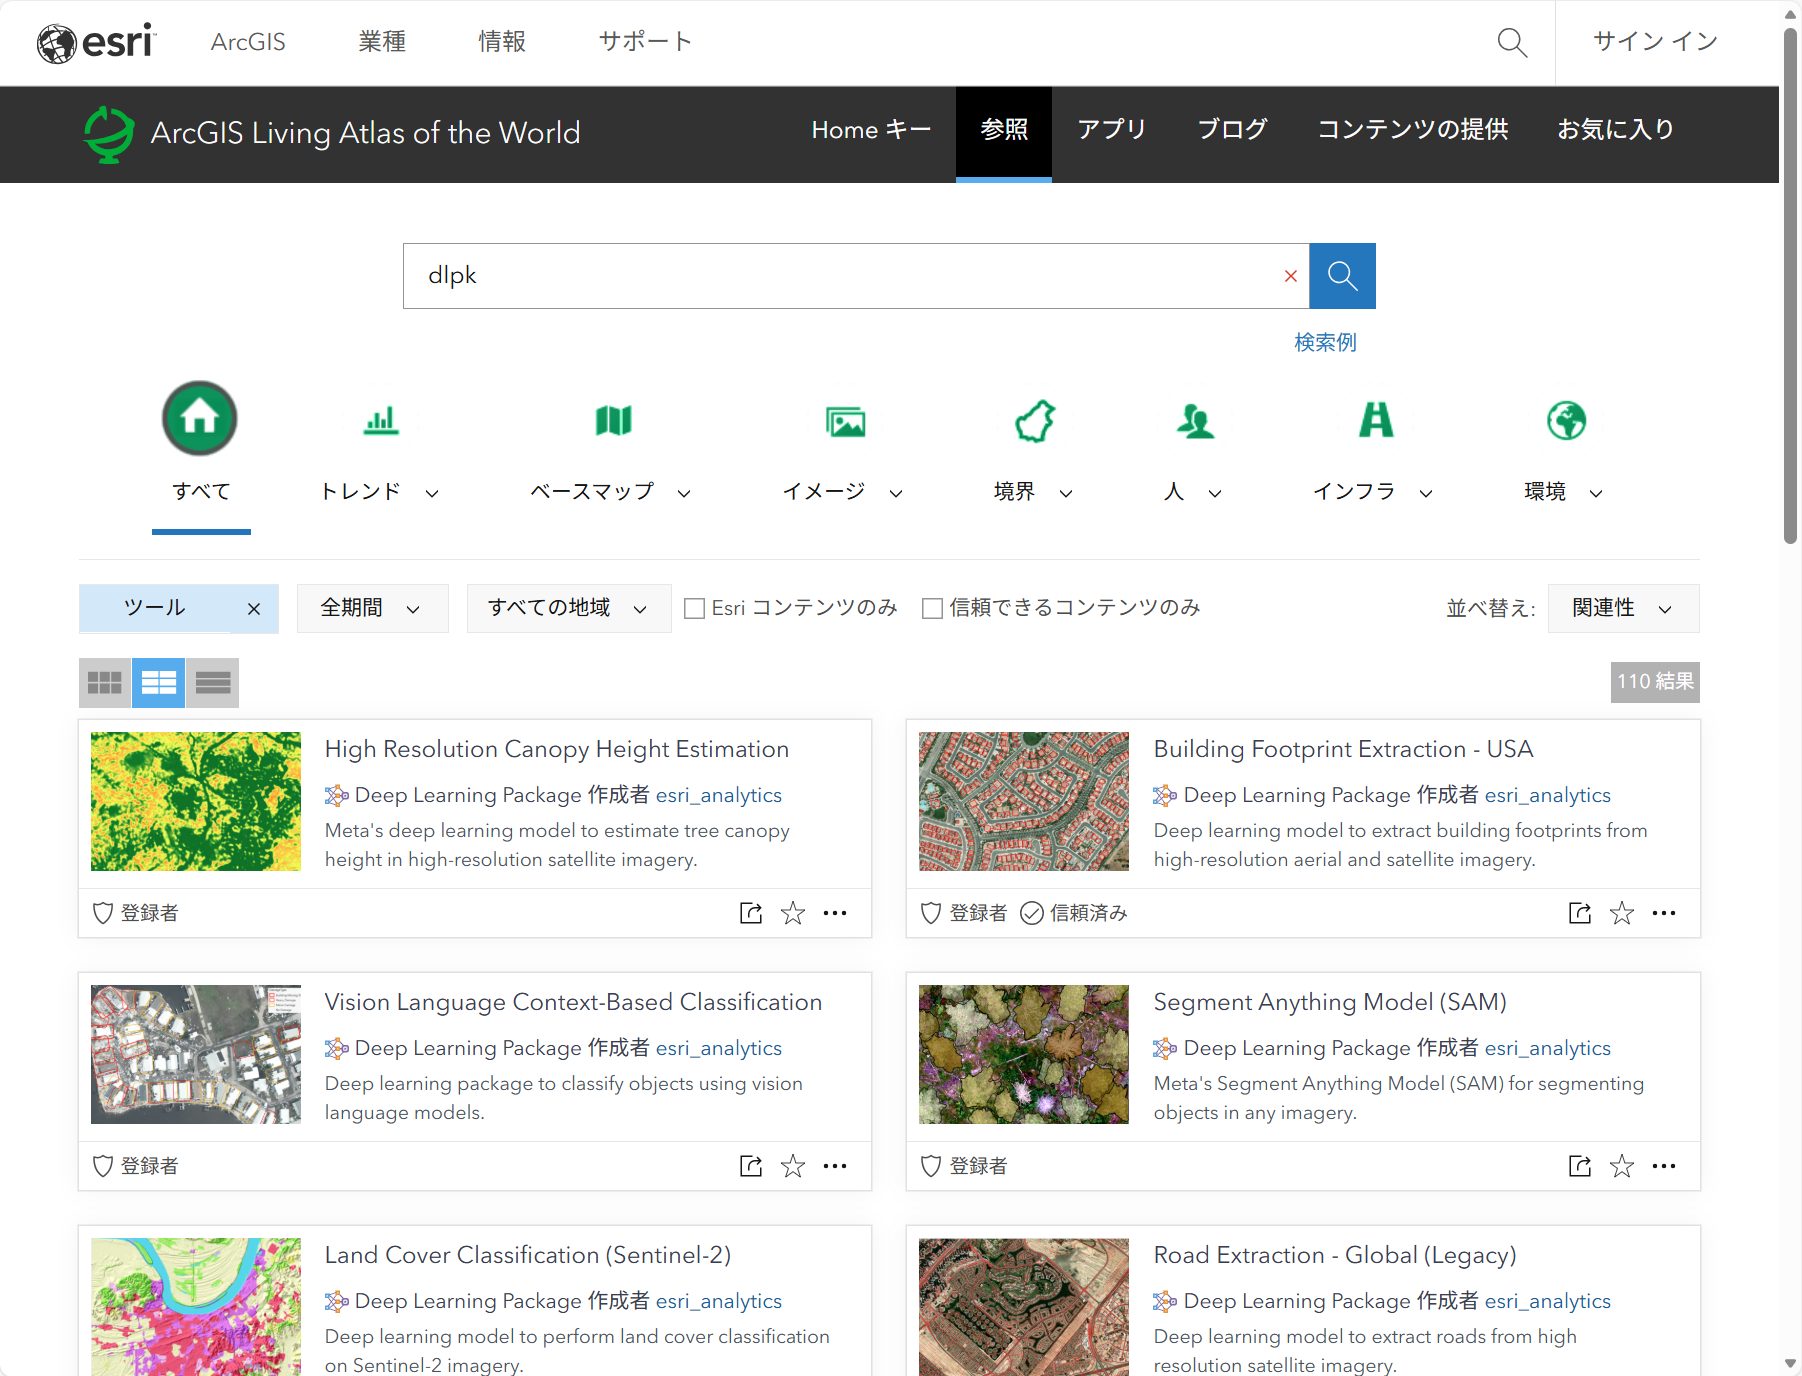Go to the ブログ tab
Screen dimensions: 1802x1376
click(x=1232, y=130)
